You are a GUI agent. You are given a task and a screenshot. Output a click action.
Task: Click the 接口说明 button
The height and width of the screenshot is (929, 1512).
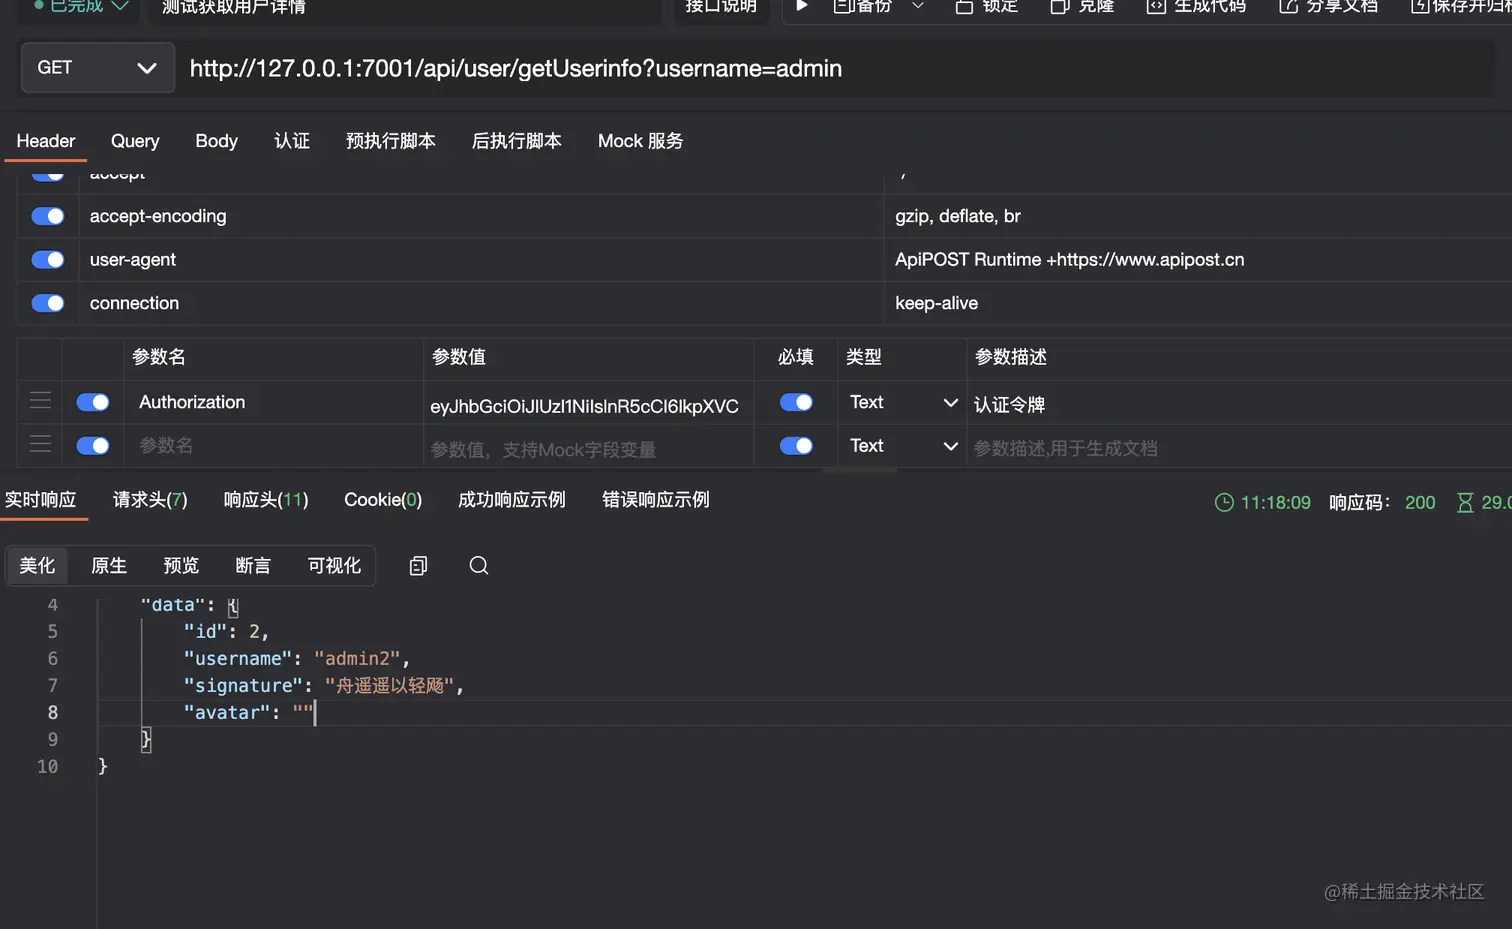click(x=721, y=6)
